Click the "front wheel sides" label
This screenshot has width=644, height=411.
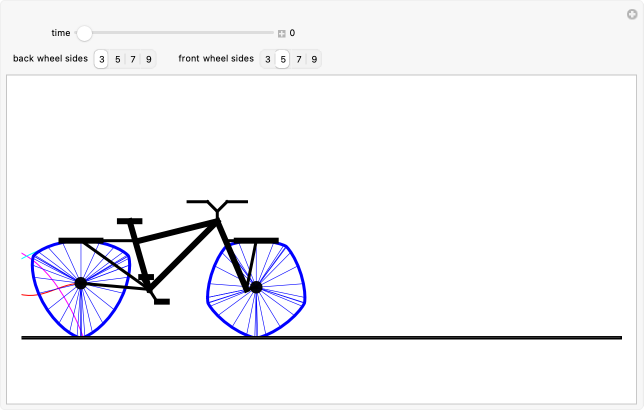[216, 59]
